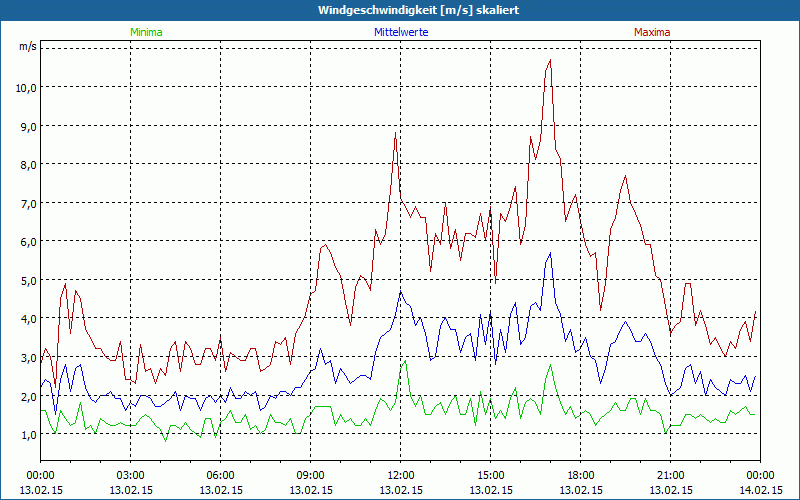Click the blue Mittelwerte peak near 17:00
The width and height of the screenshot is (800, 500).
click(550, 253)
